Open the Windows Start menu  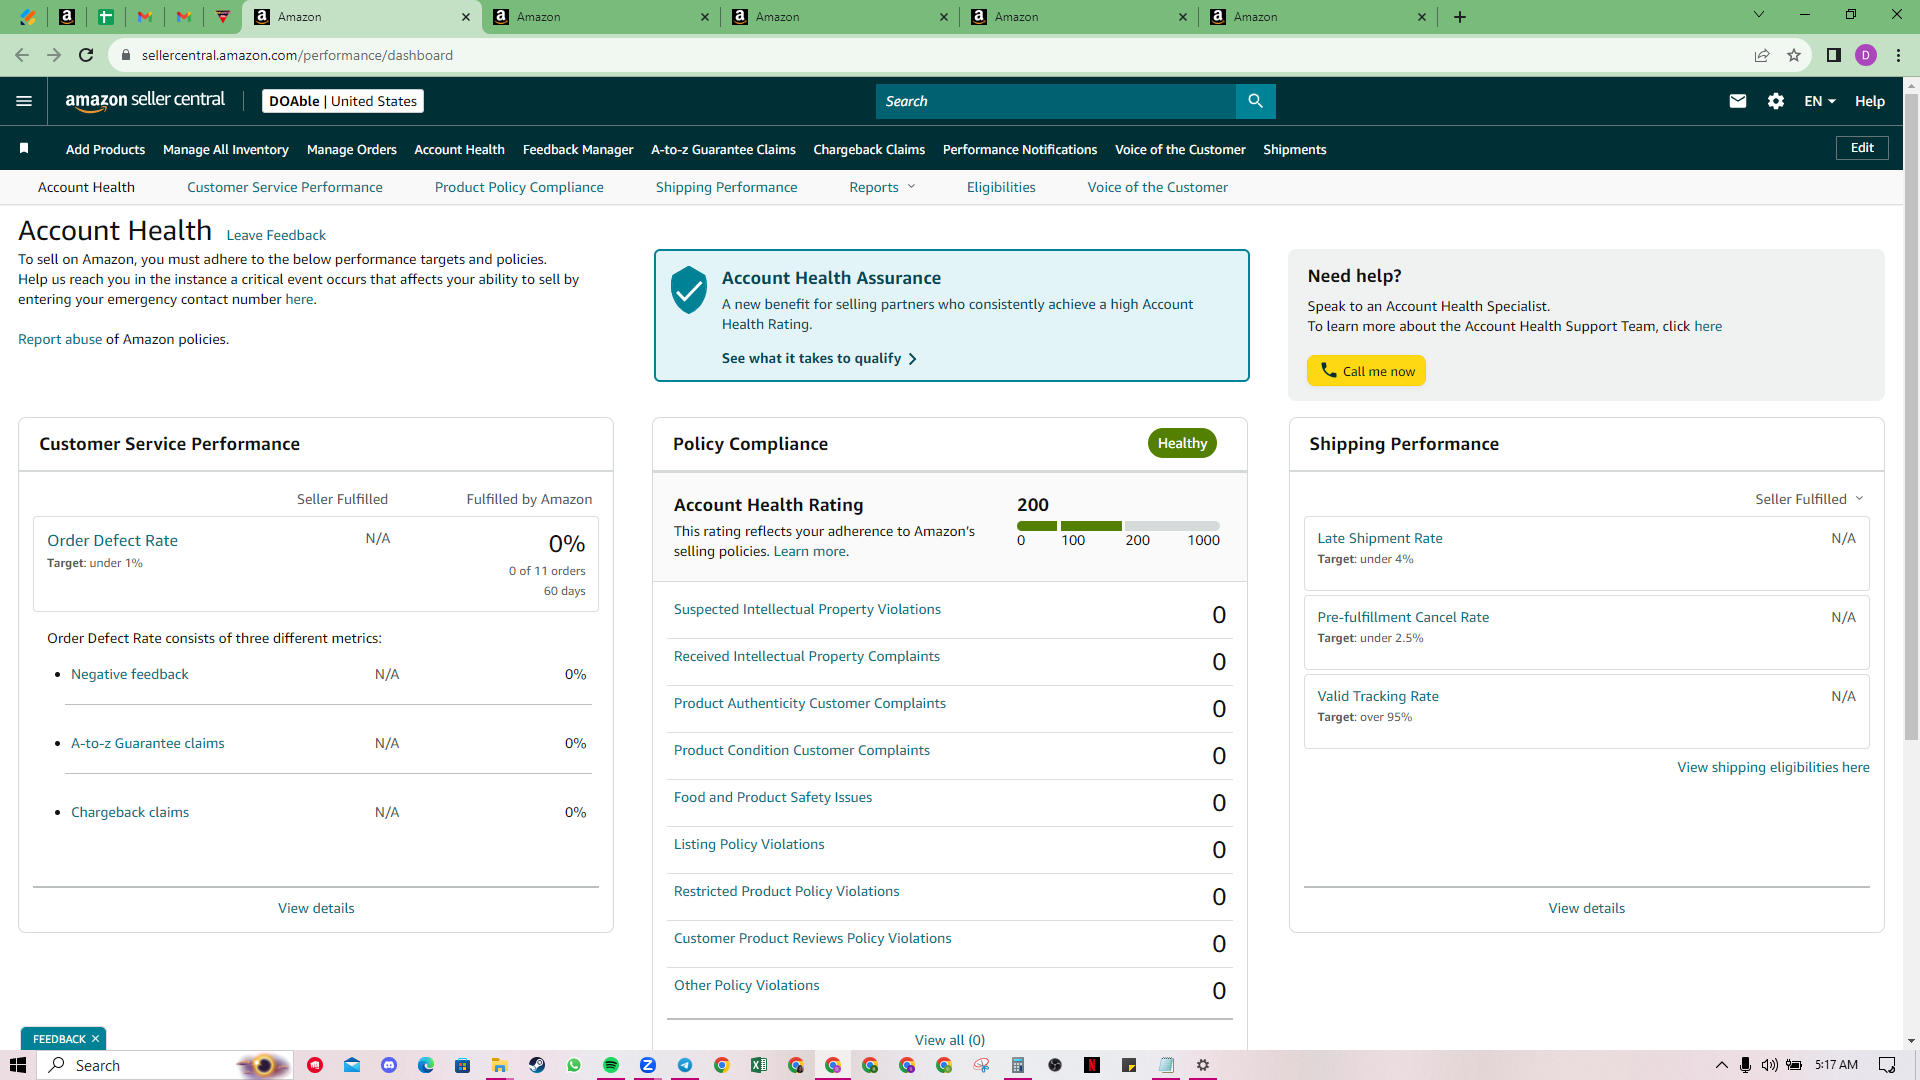[18, 1065]
